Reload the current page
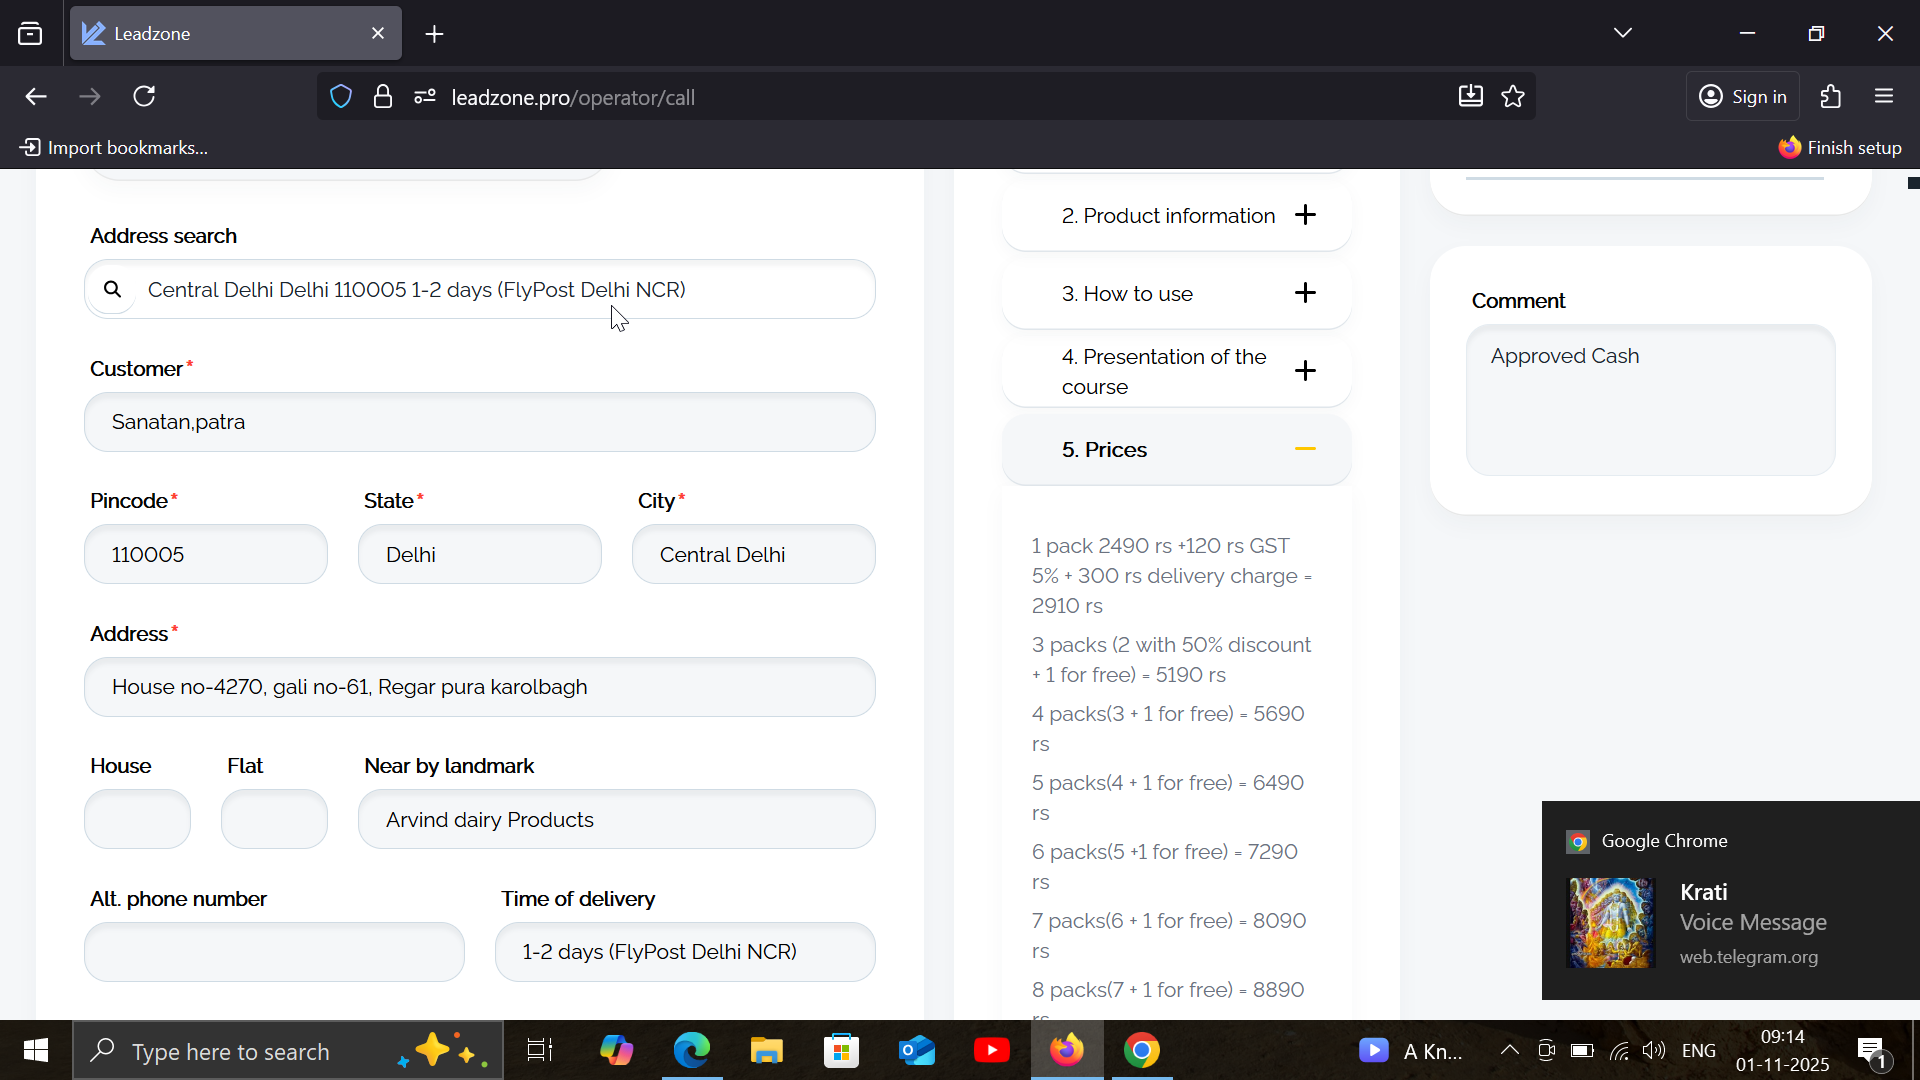 [x=145, y=96]
